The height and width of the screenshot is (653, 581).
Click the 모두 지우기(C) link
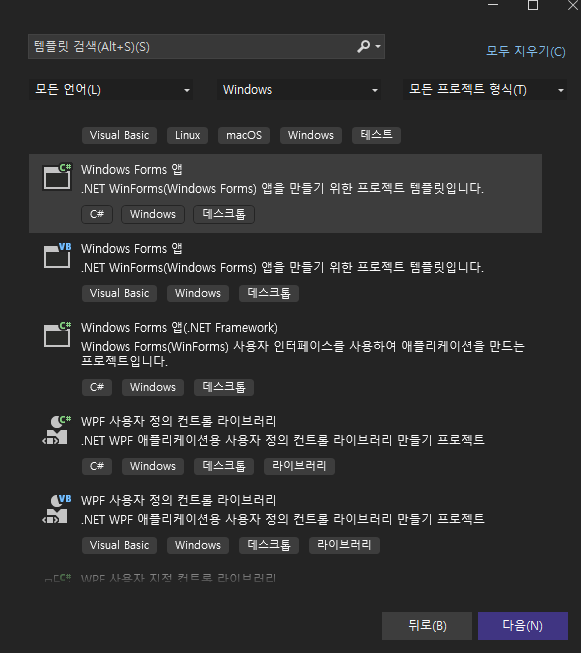(526, 51)
